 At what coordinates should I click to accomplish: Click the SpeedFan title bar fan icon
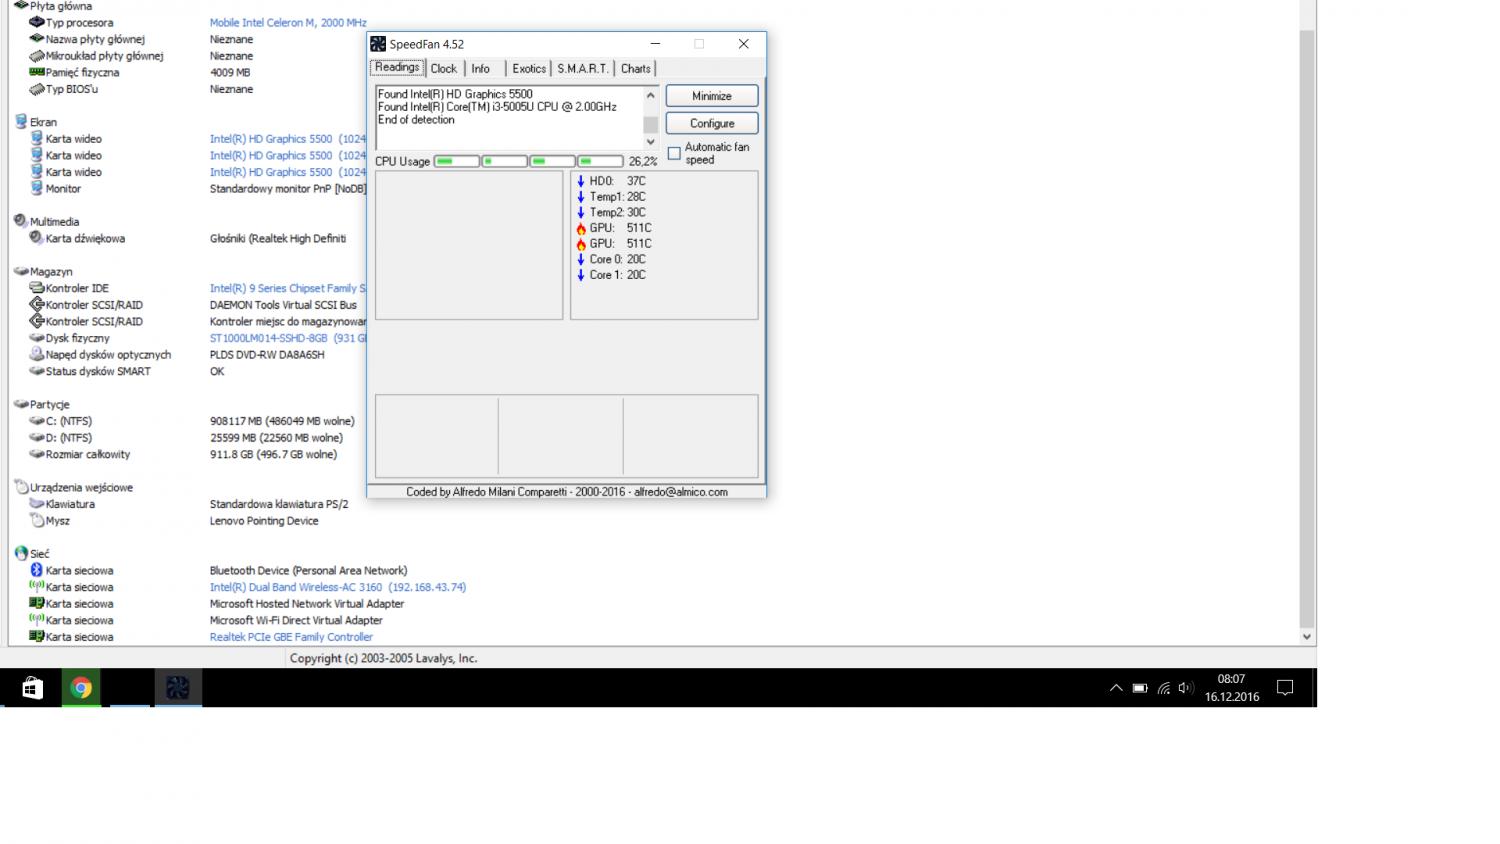point(378,44)
